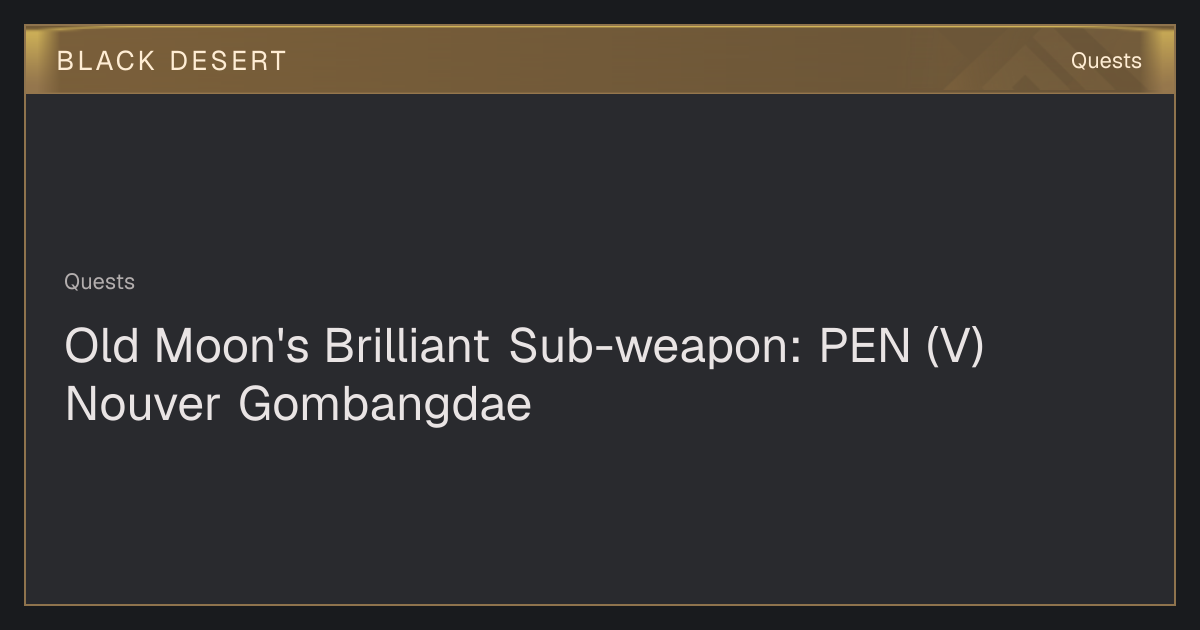Click the gold header banner center
Viewport: 1200px width, 630px height.
[x=600, y=60]
